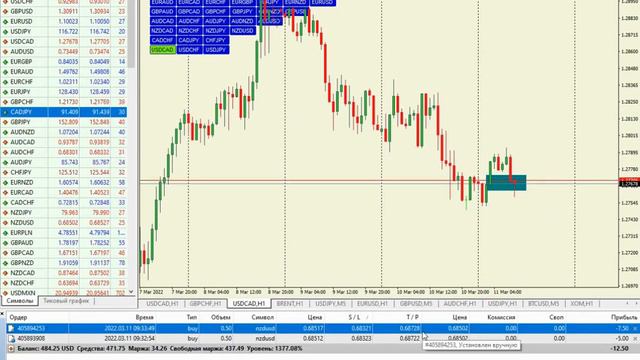Switch chart to USDCHF via symbol button

(x=189, y=50)
